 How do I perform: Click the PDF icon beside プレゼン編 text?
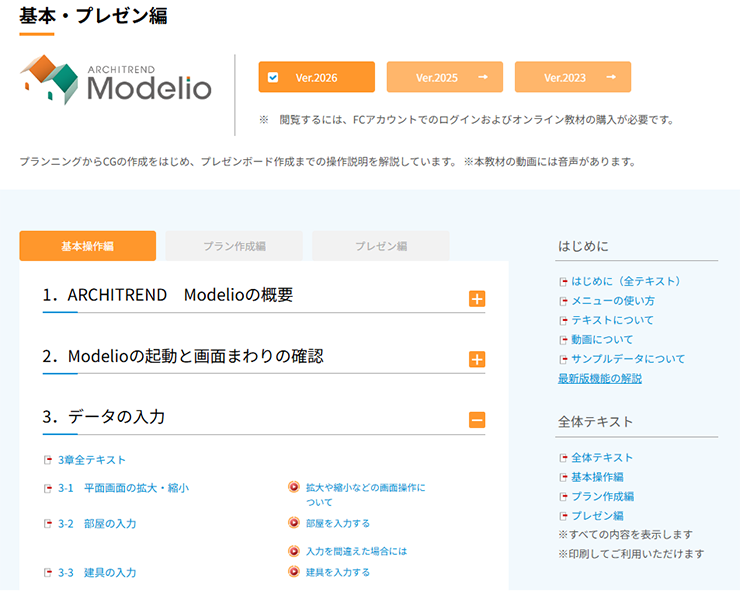564,516
